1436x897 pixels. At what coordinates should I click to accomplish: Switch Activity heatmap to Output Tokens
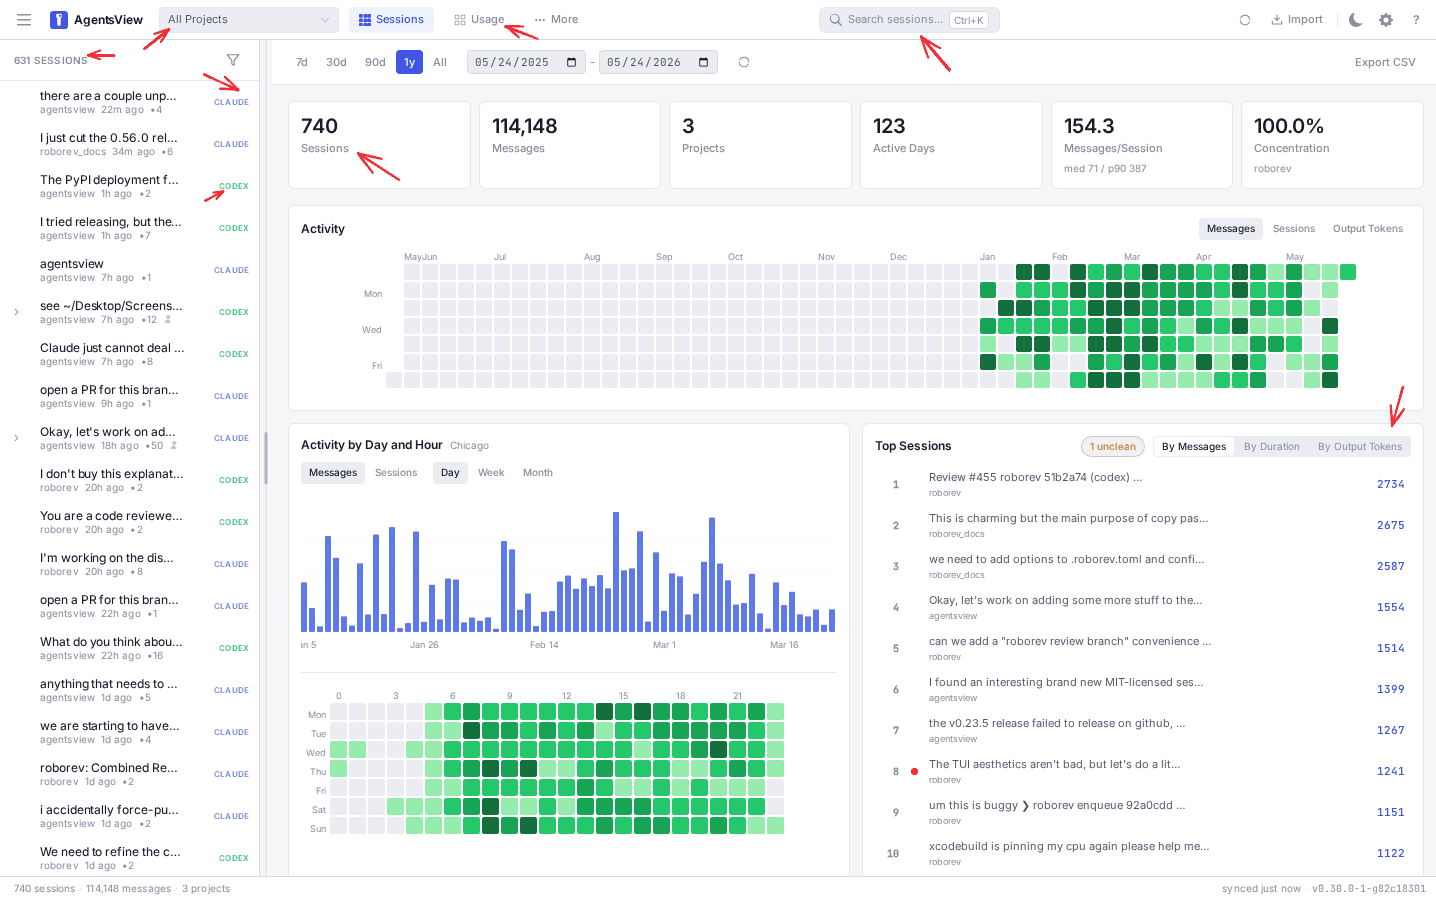click(x=1368, y=229)
